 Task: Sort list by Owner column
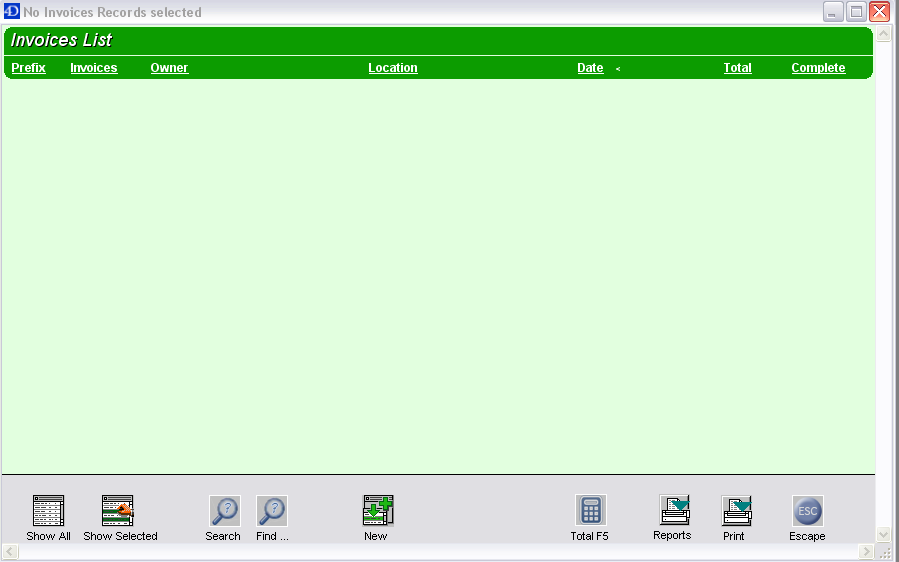[x=169, y=68]
